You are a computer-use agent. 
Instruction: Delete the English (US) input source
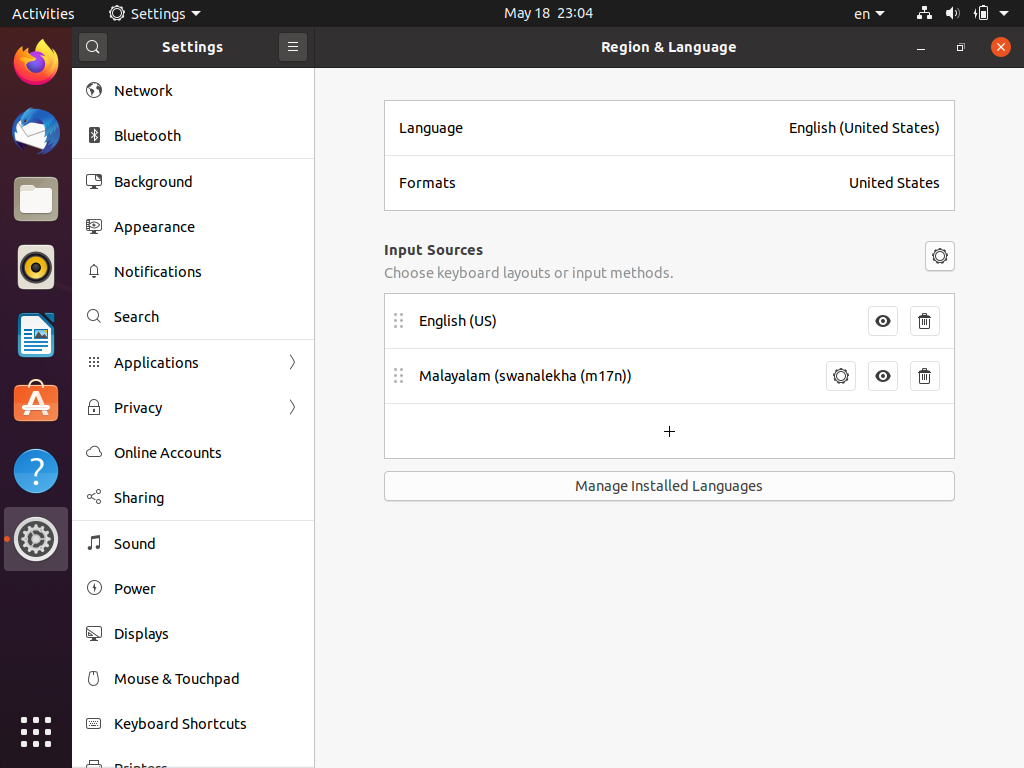[924, 321]
